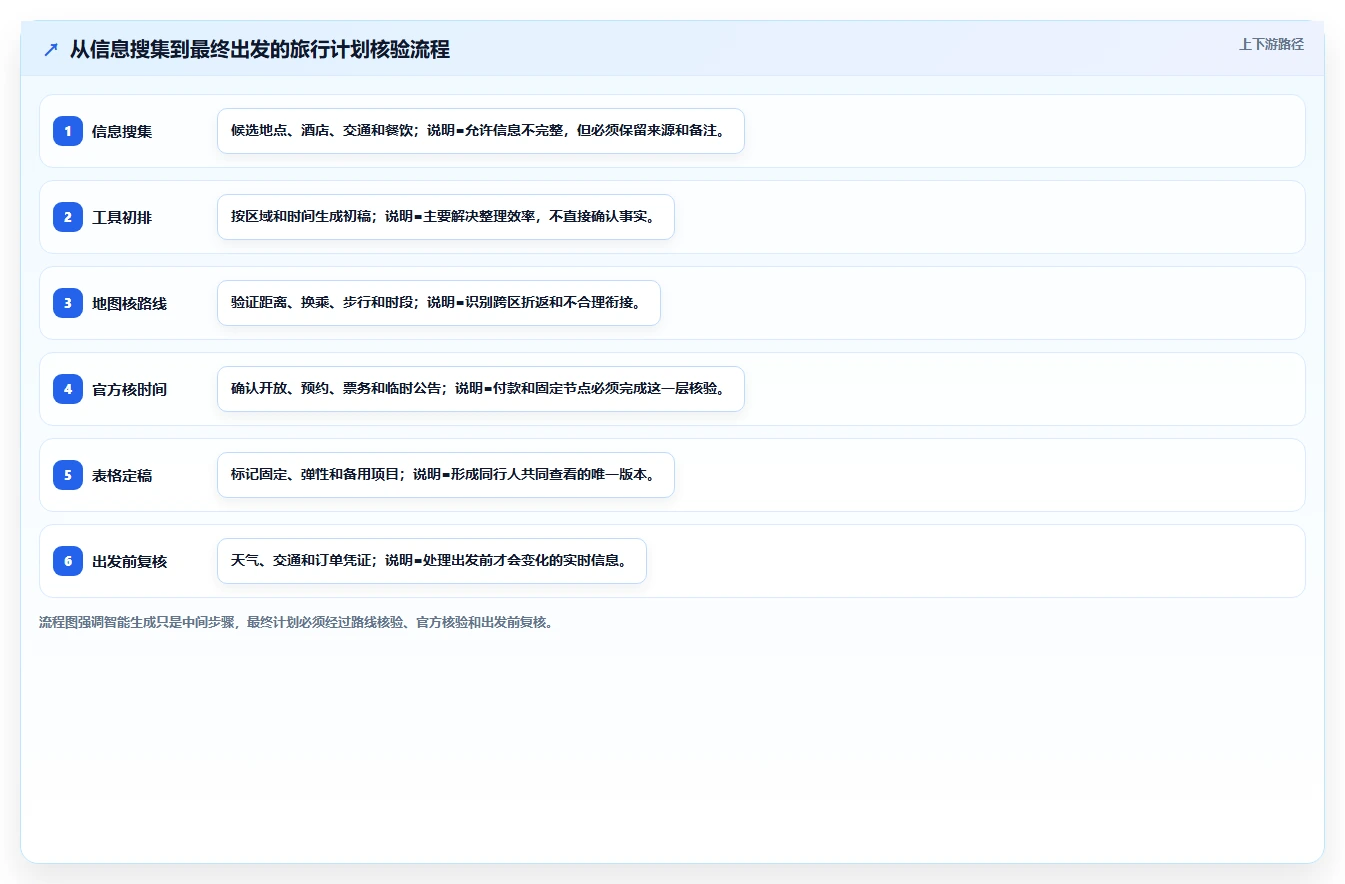Click the arrow icon beside the flowchart title

tap(51, 50)
